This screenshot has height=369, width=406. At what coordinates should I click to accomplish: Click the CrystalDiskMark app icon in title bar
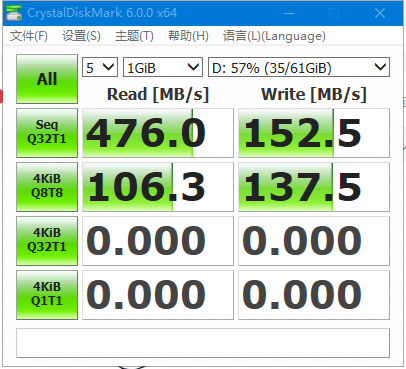pos(14,13)
